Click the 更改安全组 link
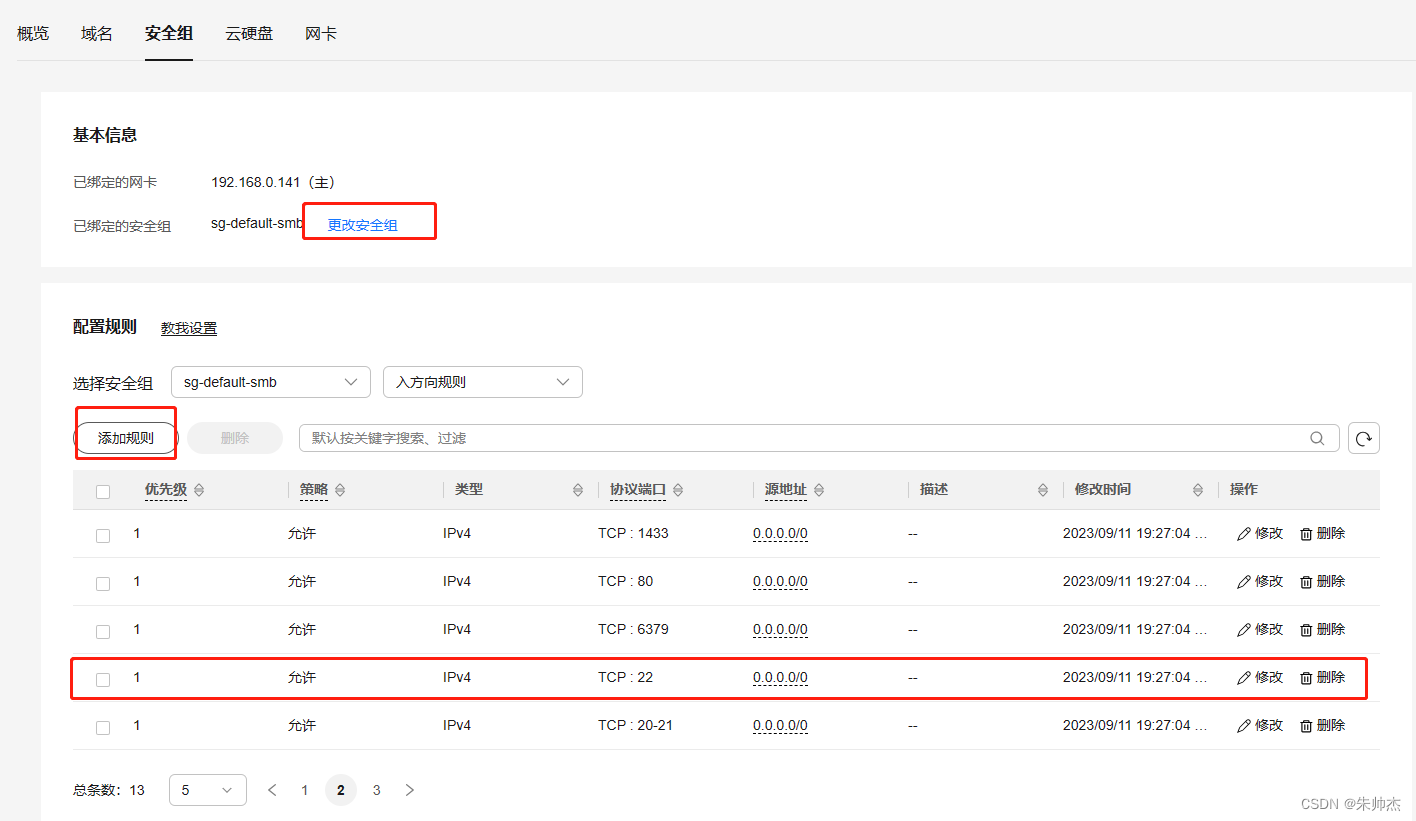Viewport: 1416px width, 821px height. pyautogui.click(x=363, y=226)
